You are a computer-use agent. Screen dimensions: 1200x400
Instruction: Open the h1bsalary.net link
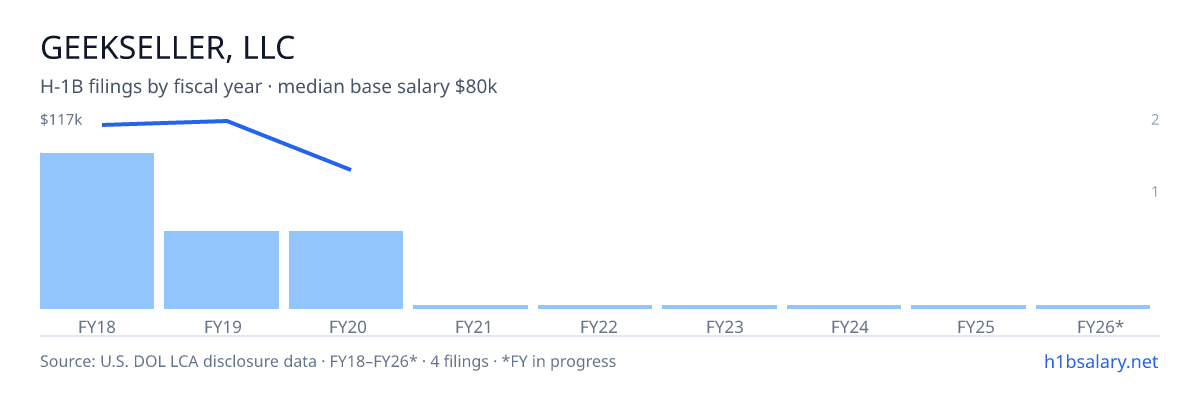(x=1101, y=361)
